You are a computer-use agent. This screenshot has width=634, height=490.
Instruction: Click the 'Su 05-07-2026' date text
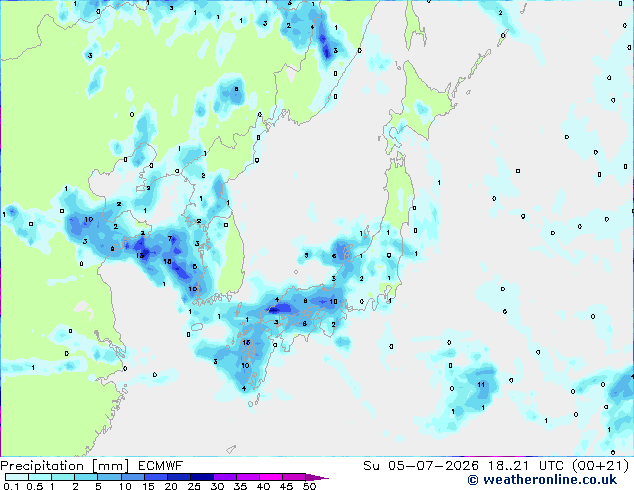pyautogui.click(x=421, y=466)
